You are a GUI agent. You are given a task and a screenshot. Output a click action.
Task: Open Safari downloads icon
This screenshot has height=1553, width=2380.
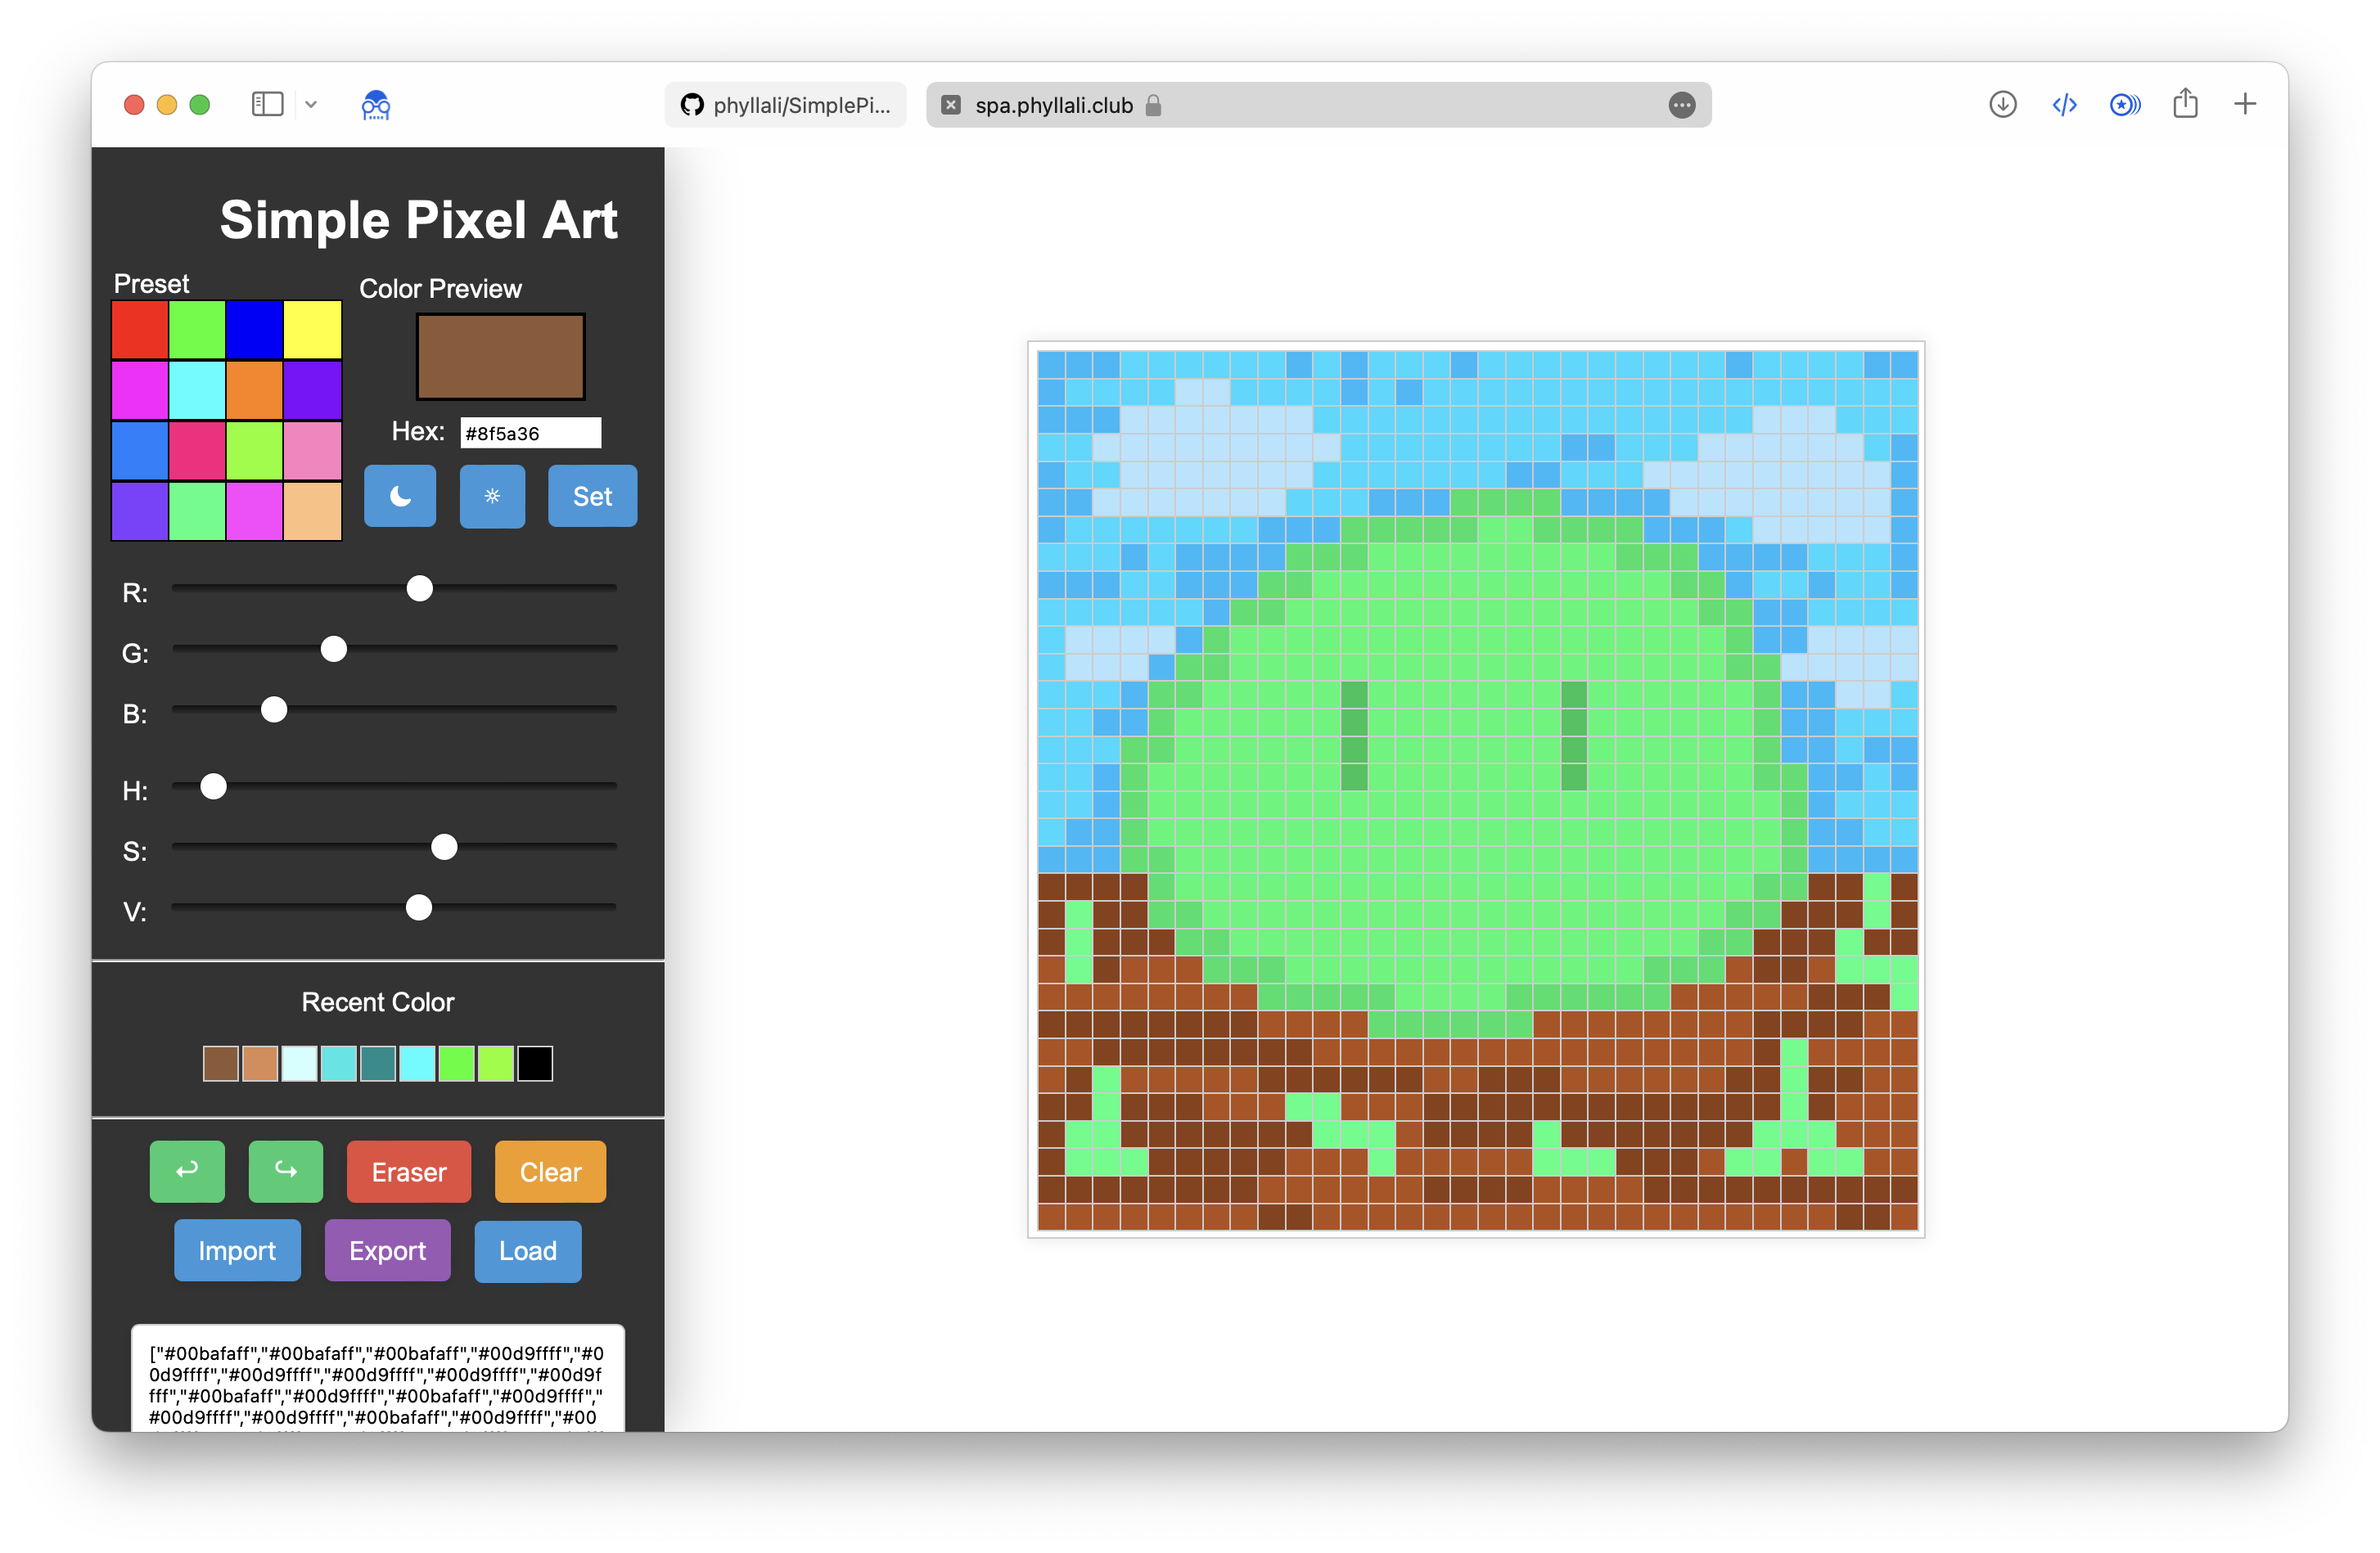coord(2002,104)
